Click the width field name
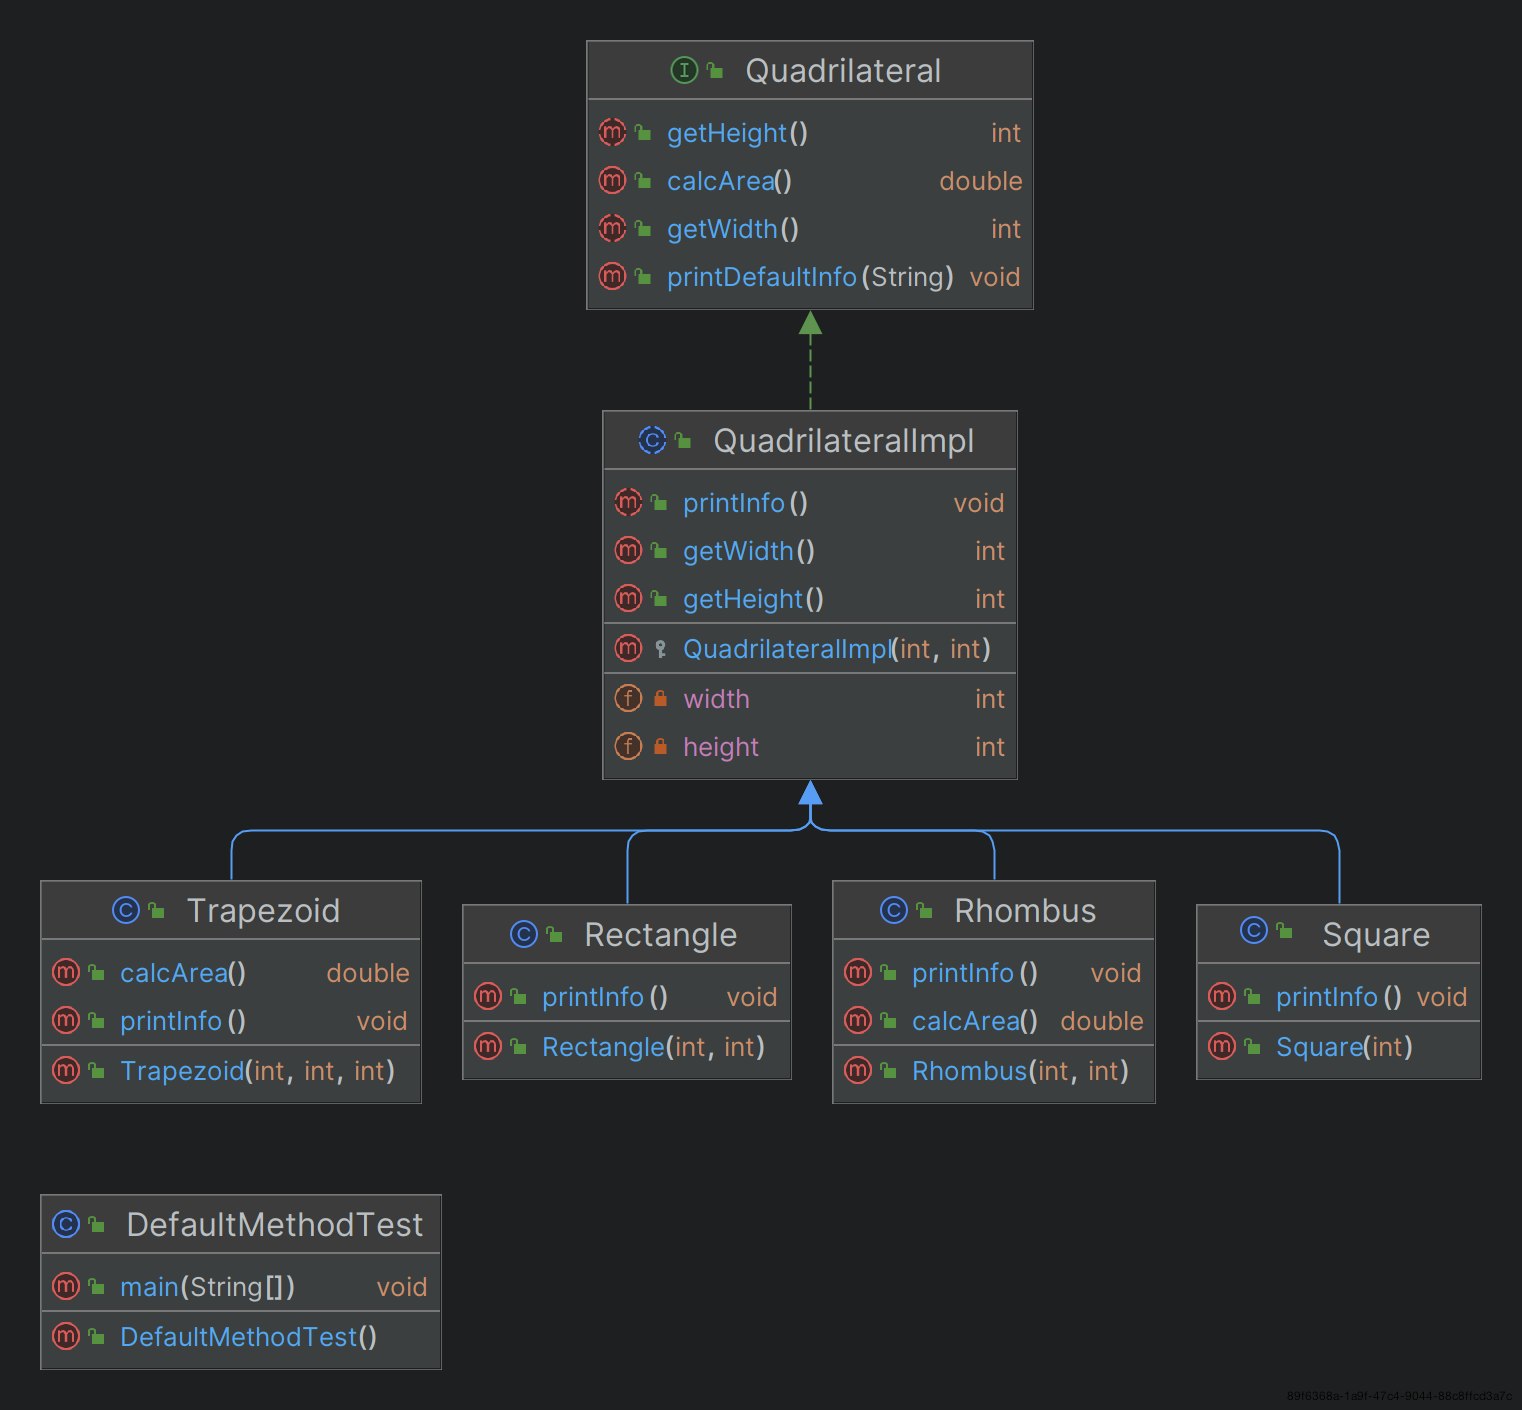The height and width of the screenshot is (1410, 1522). click(716, 699)
